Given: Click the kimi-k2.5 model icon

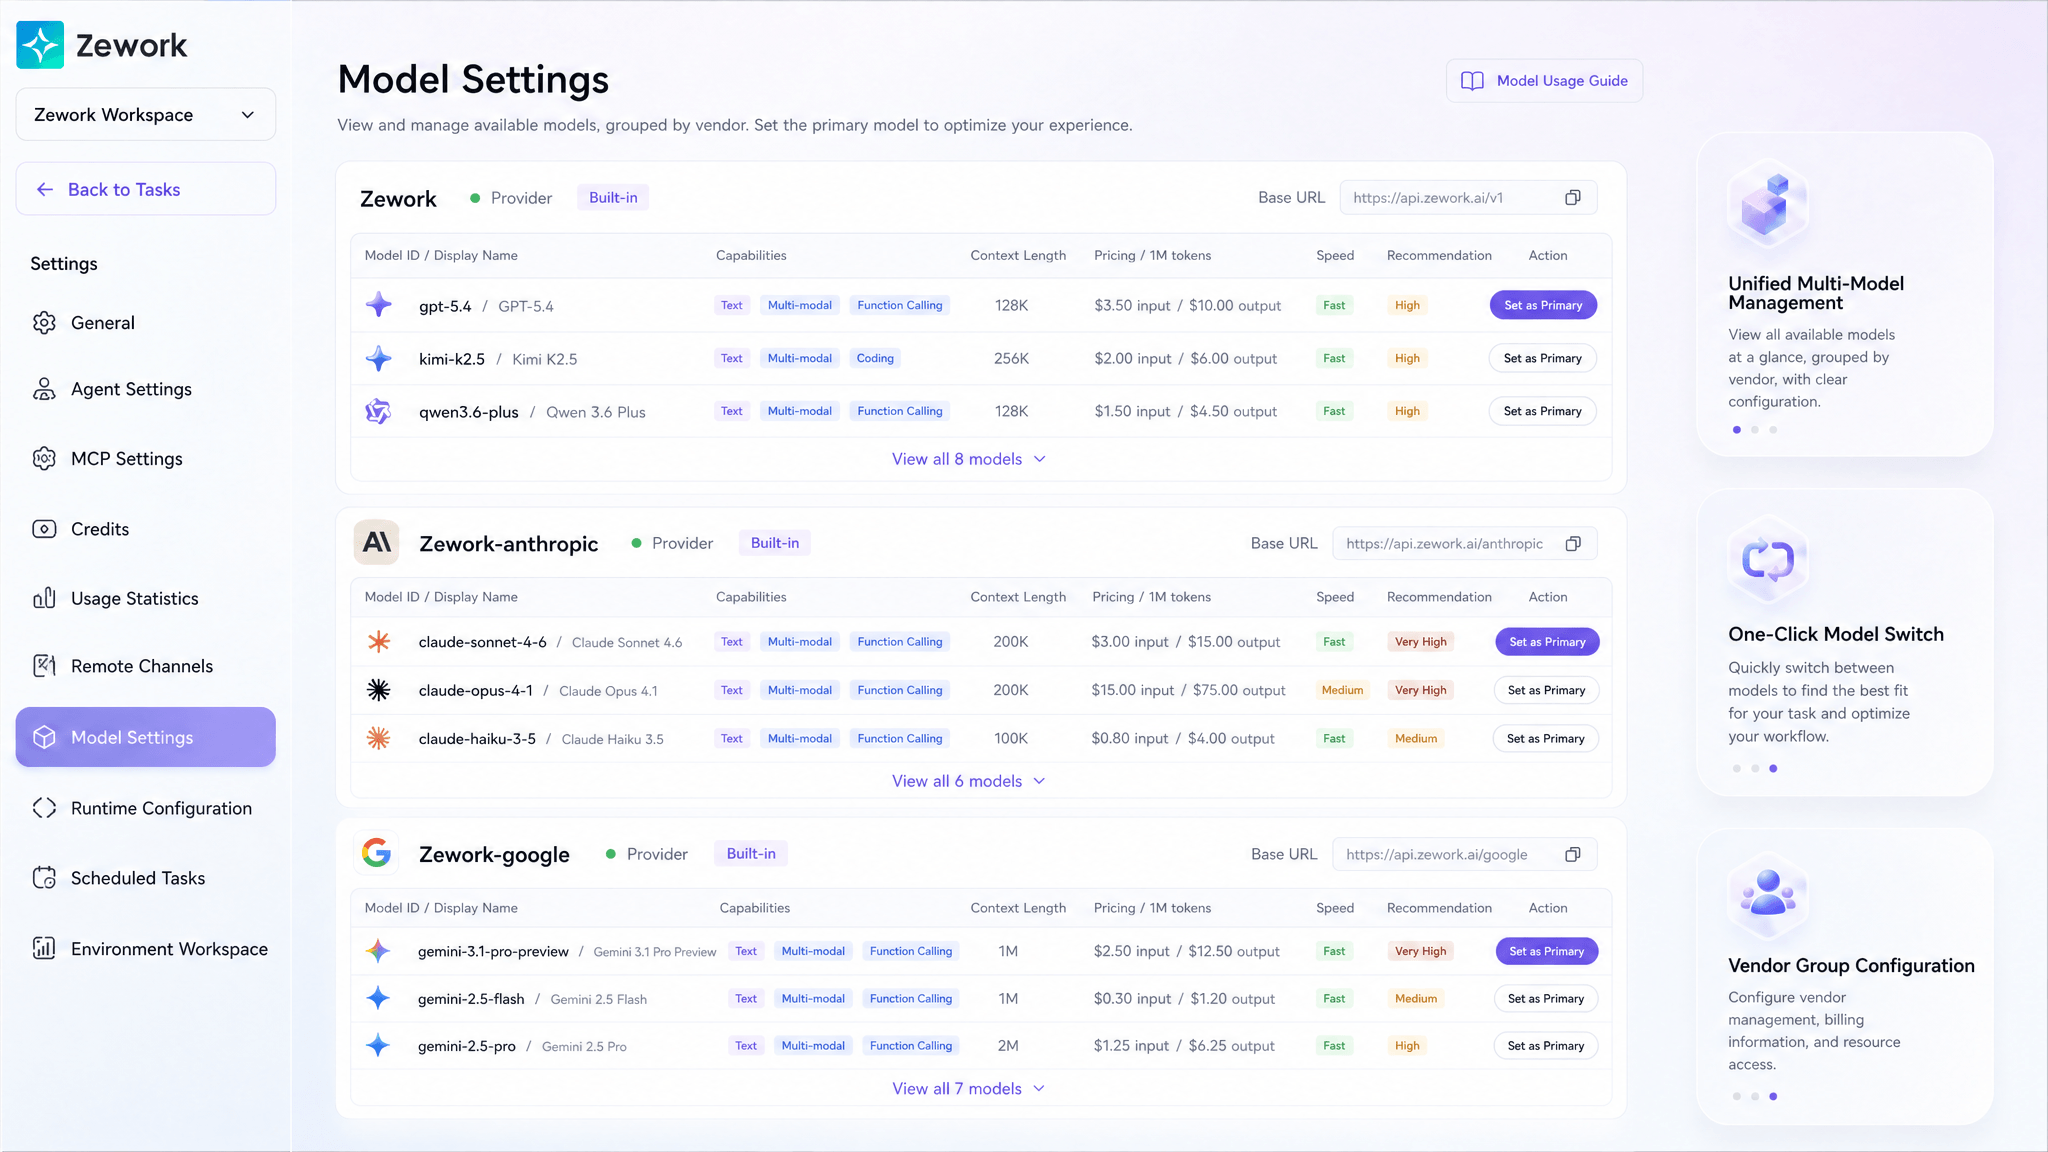Looking at the screenshot, I should click(379, 358).
